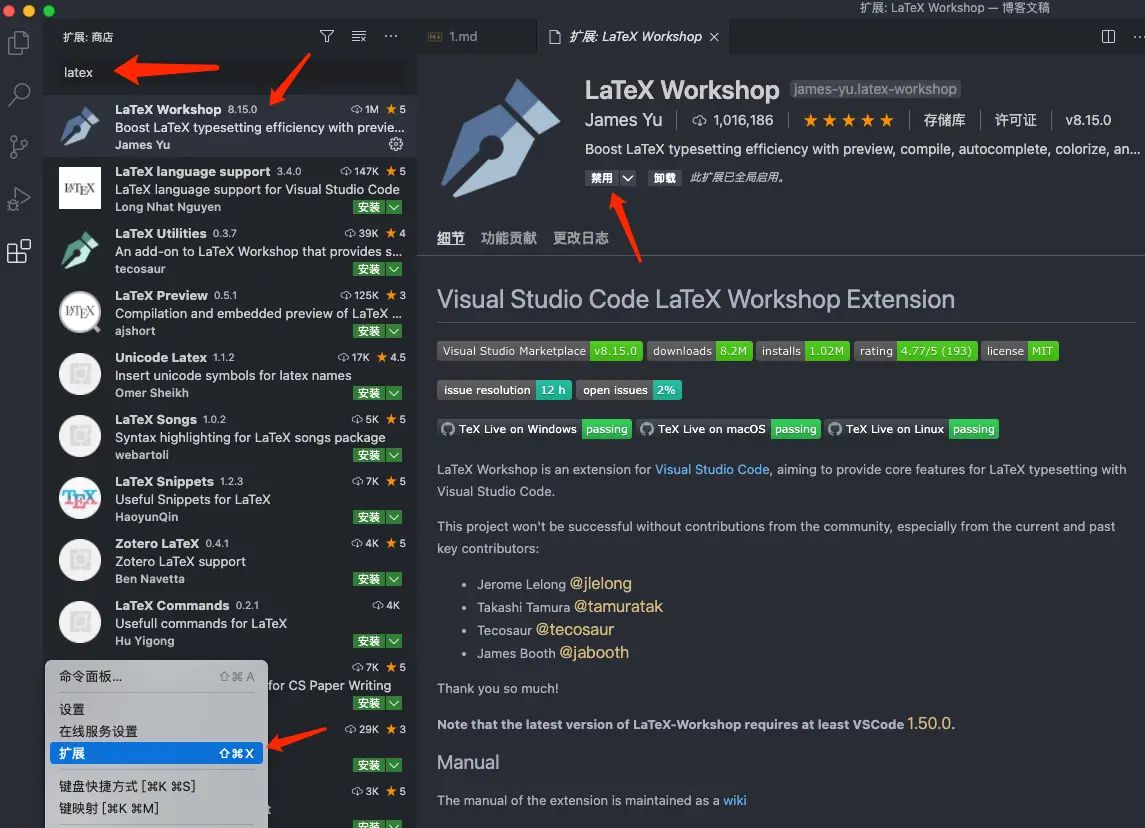Viewport: 1145px width, 828px height.
Task: Open the Source Control view icon
Action: 21,147
